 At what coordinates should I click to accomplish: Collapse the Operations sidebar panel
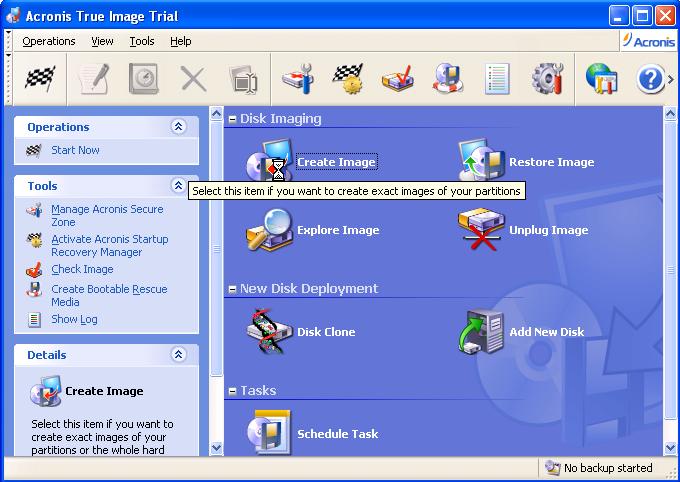coord(178,127)
